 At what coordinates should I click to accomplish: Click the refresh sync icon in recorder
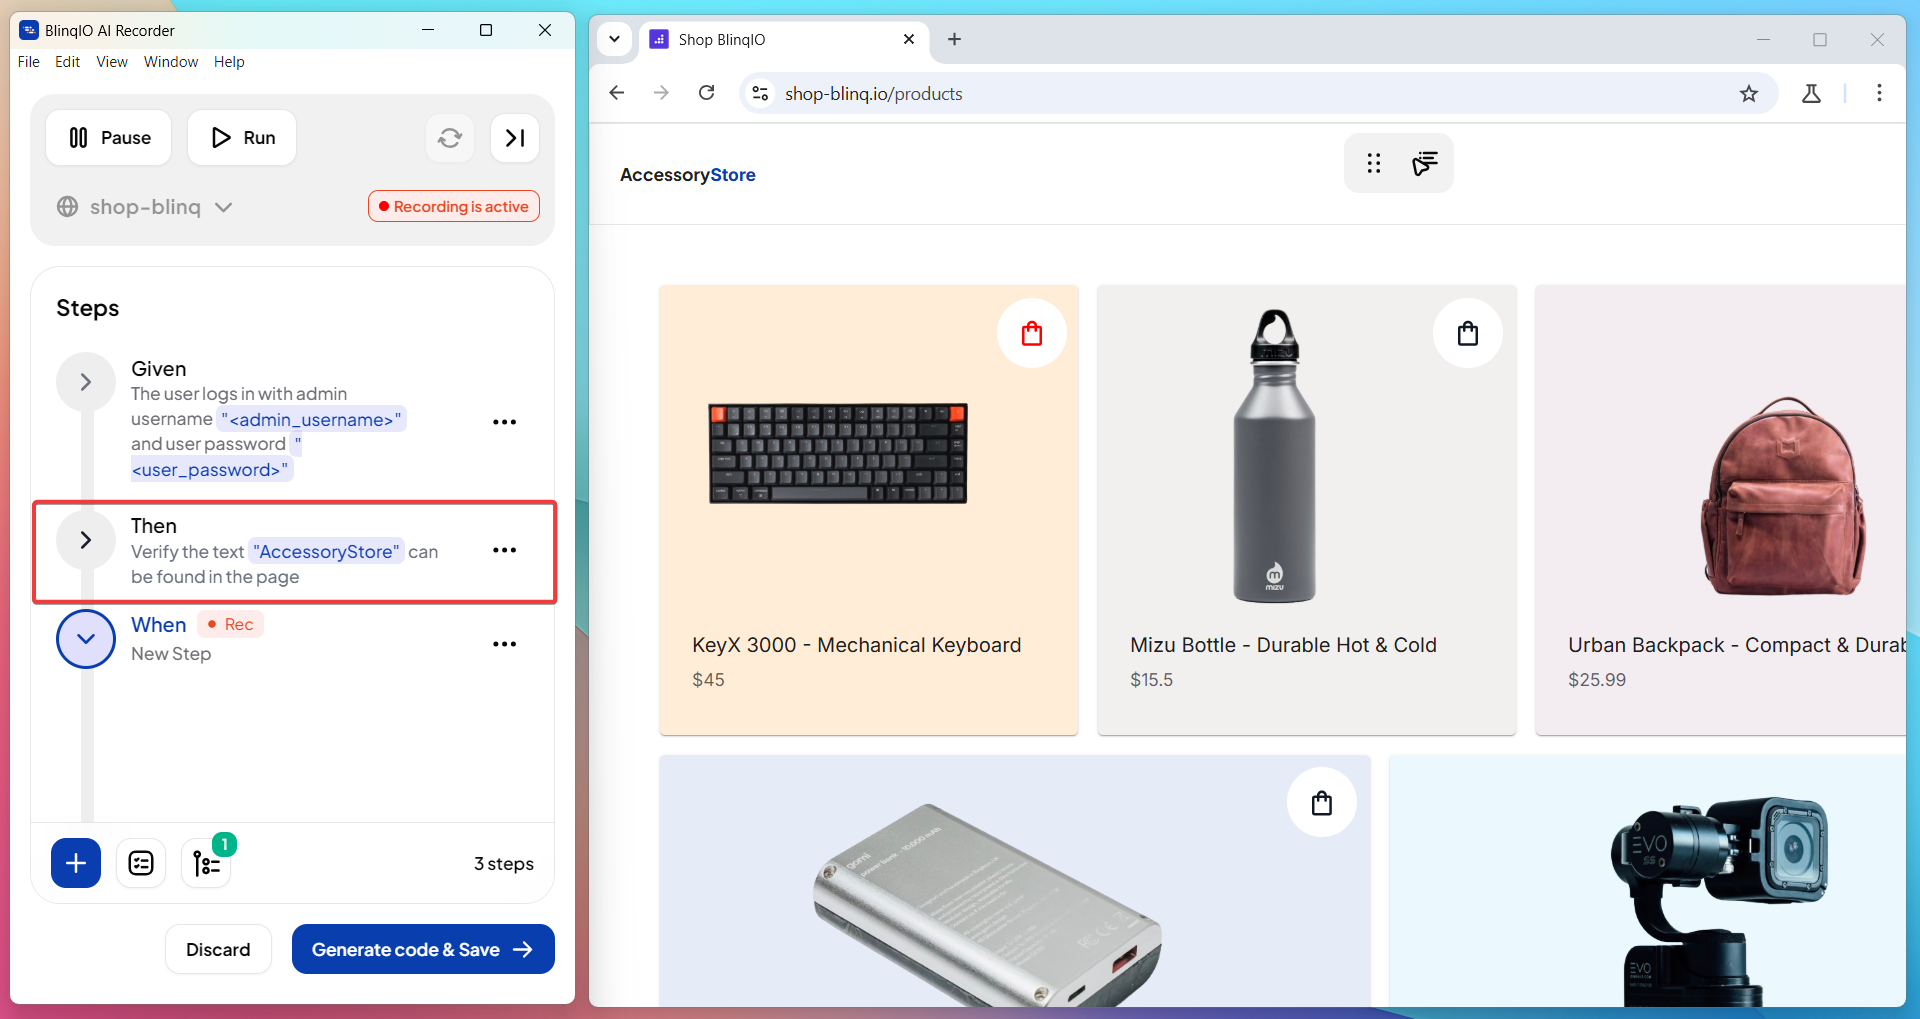point(450,138)
